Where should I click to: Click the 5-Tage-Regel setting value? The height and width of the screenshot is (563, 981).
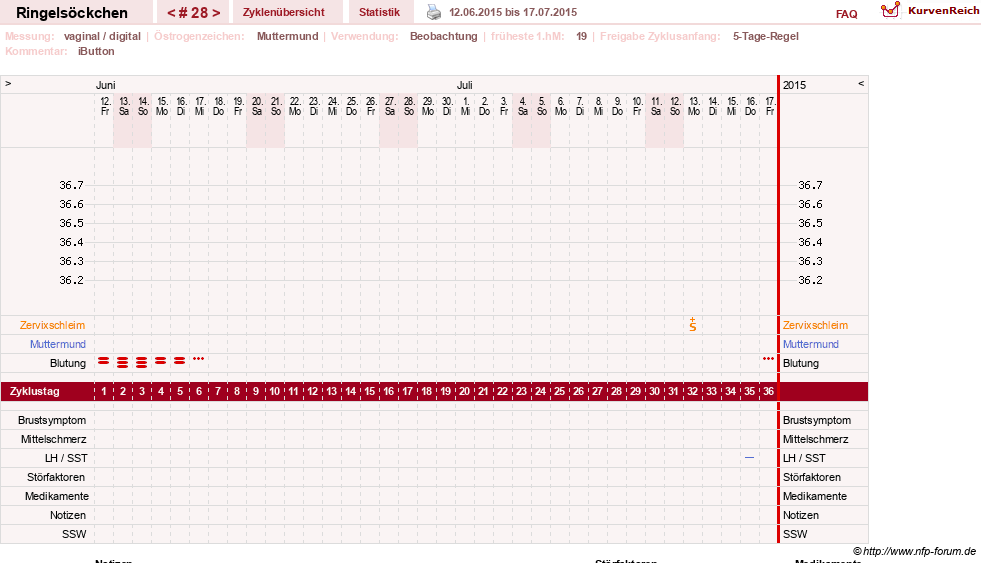766,36
